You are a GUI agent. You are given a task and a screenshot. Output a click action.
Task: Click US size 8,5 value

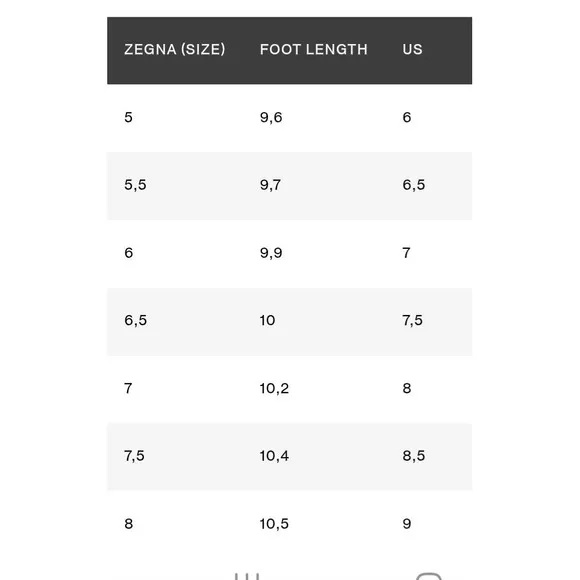coord(414,456)
